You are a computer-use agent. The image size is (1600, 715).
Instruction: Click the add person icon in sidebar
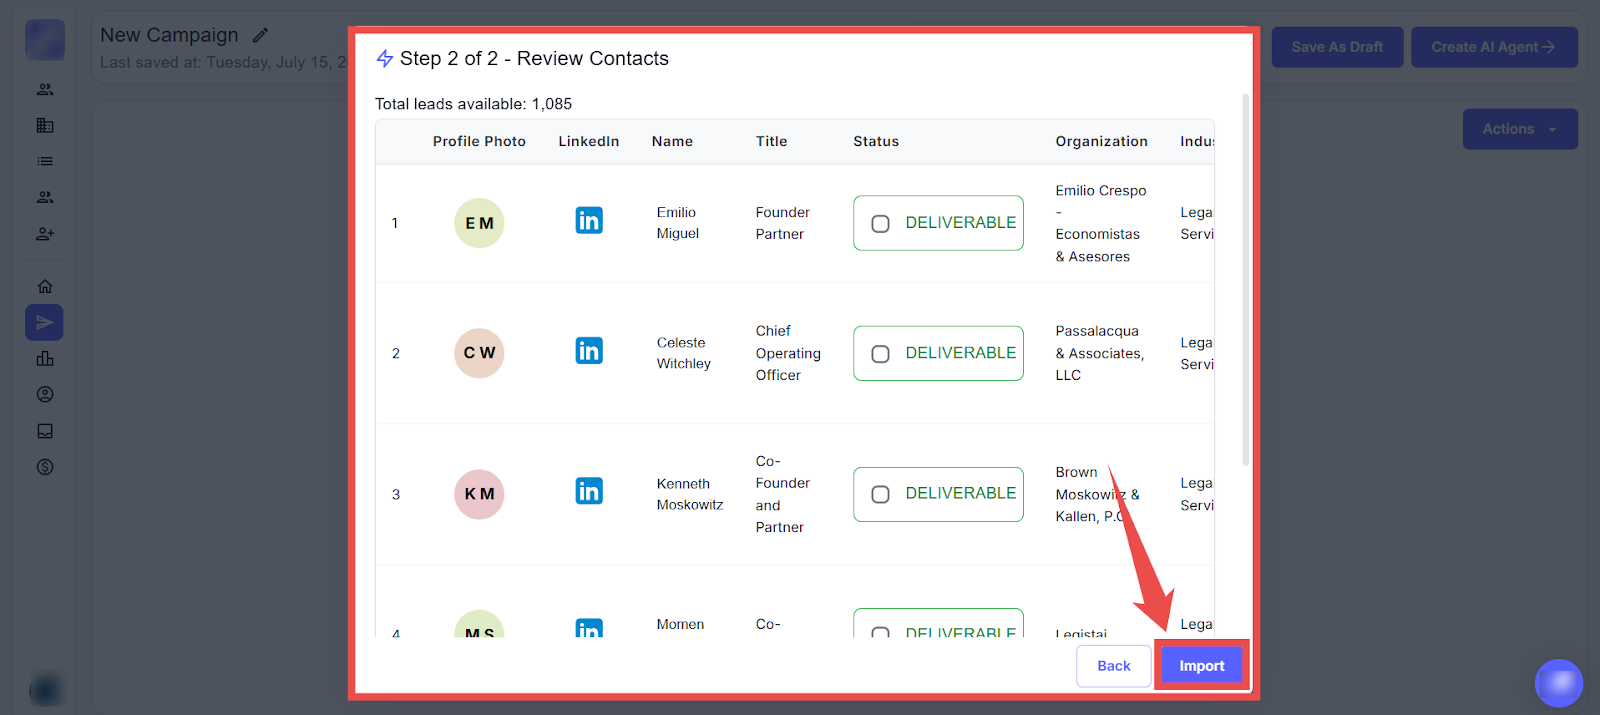(45, 234)
